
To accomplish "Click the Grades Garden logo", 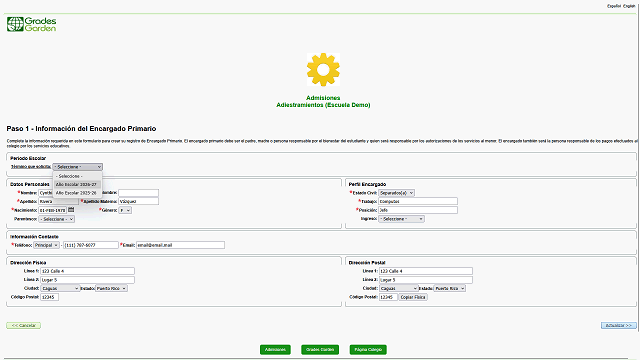I will click(31, 24).
